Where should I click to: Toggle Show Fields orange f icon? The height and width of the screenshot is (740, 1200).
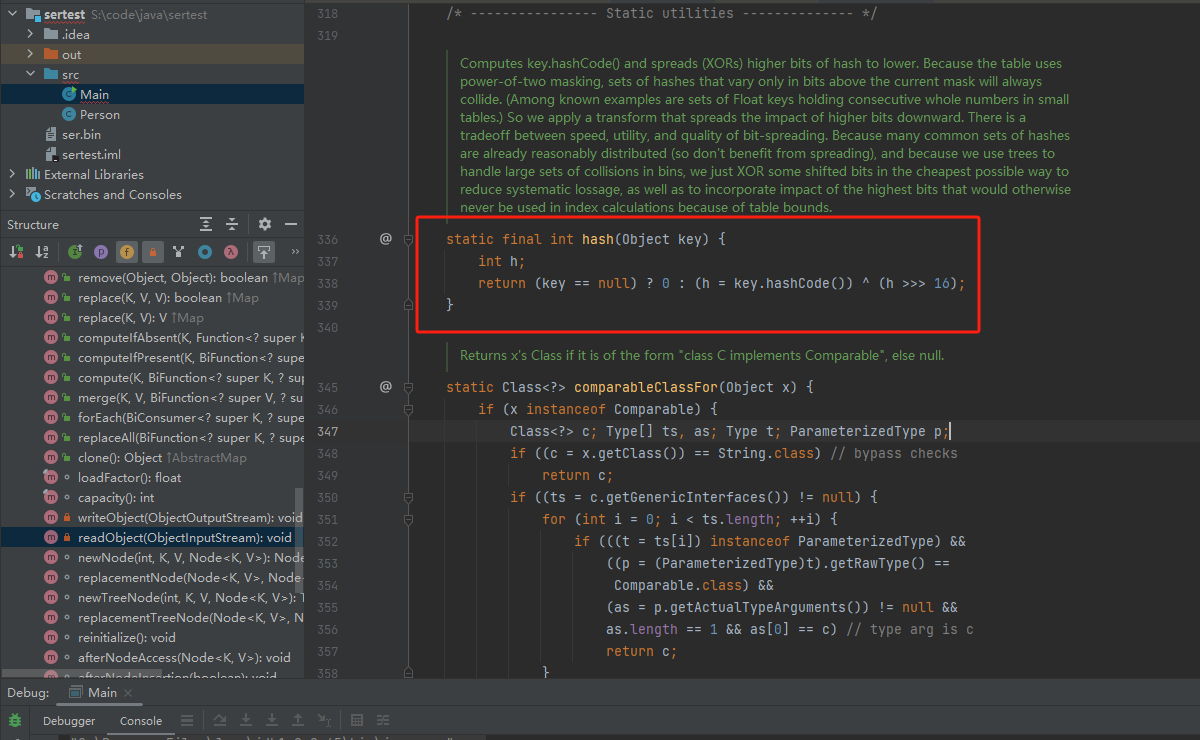point(126,252)
